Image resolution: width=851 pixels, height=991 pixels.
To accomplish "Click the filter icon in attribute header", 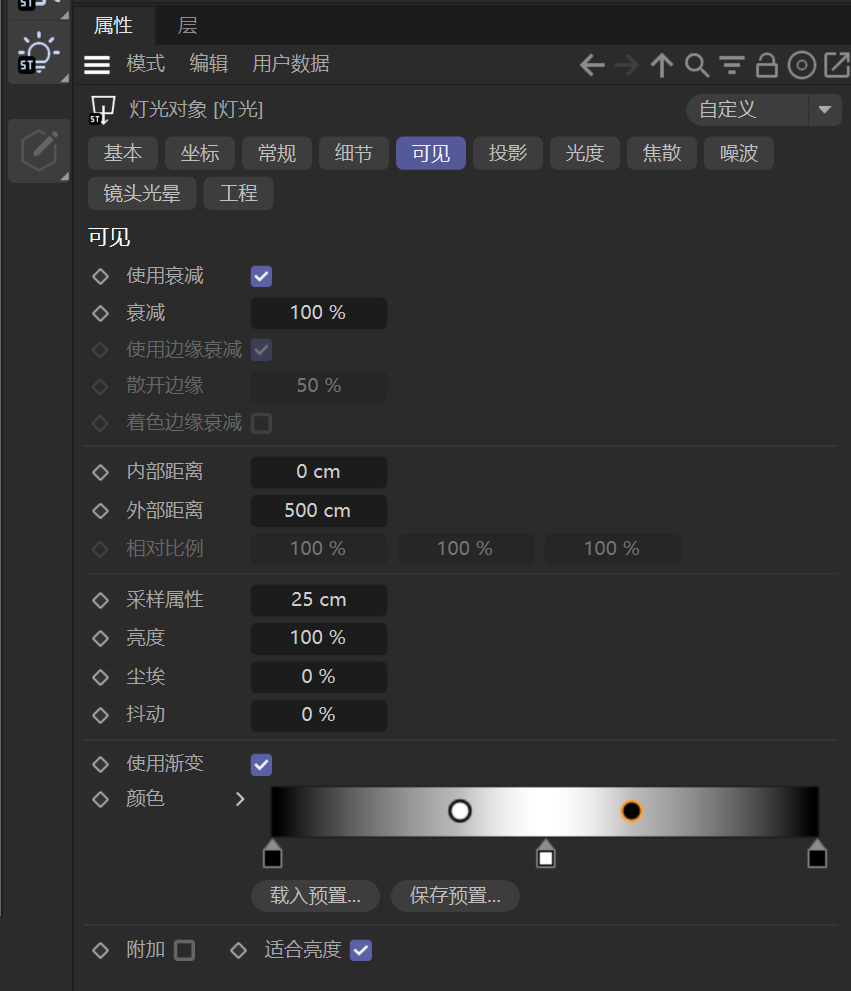I will pyautogui.click(x=732, y=66).
